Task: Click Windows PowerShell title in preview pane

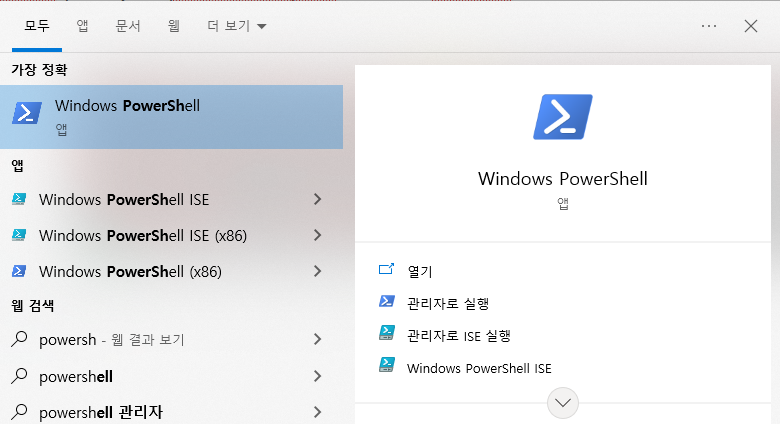Action: [563, 179]
